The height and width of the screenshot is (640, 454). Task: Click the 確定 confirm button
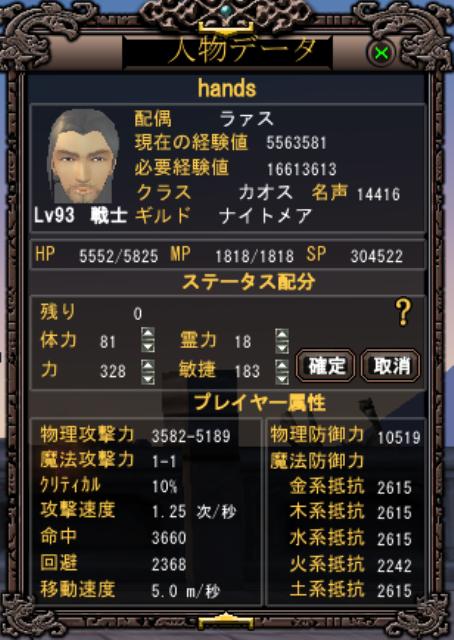325,366
